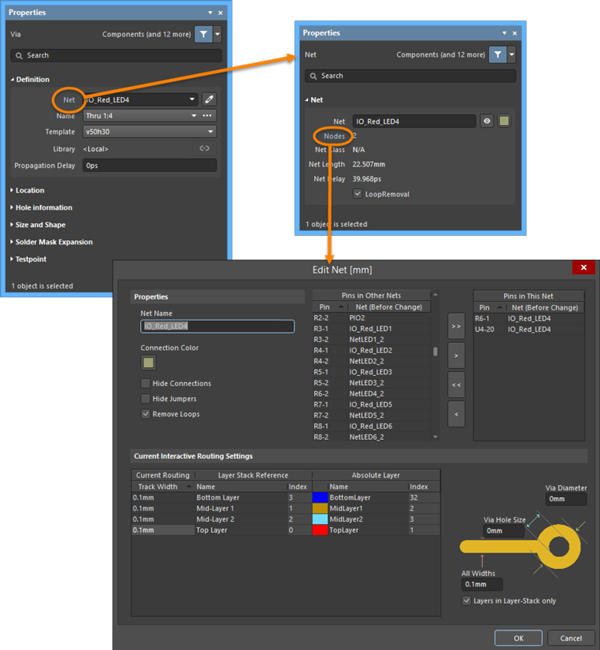Click the filter icon in Net Properties panel

point(497,54)
